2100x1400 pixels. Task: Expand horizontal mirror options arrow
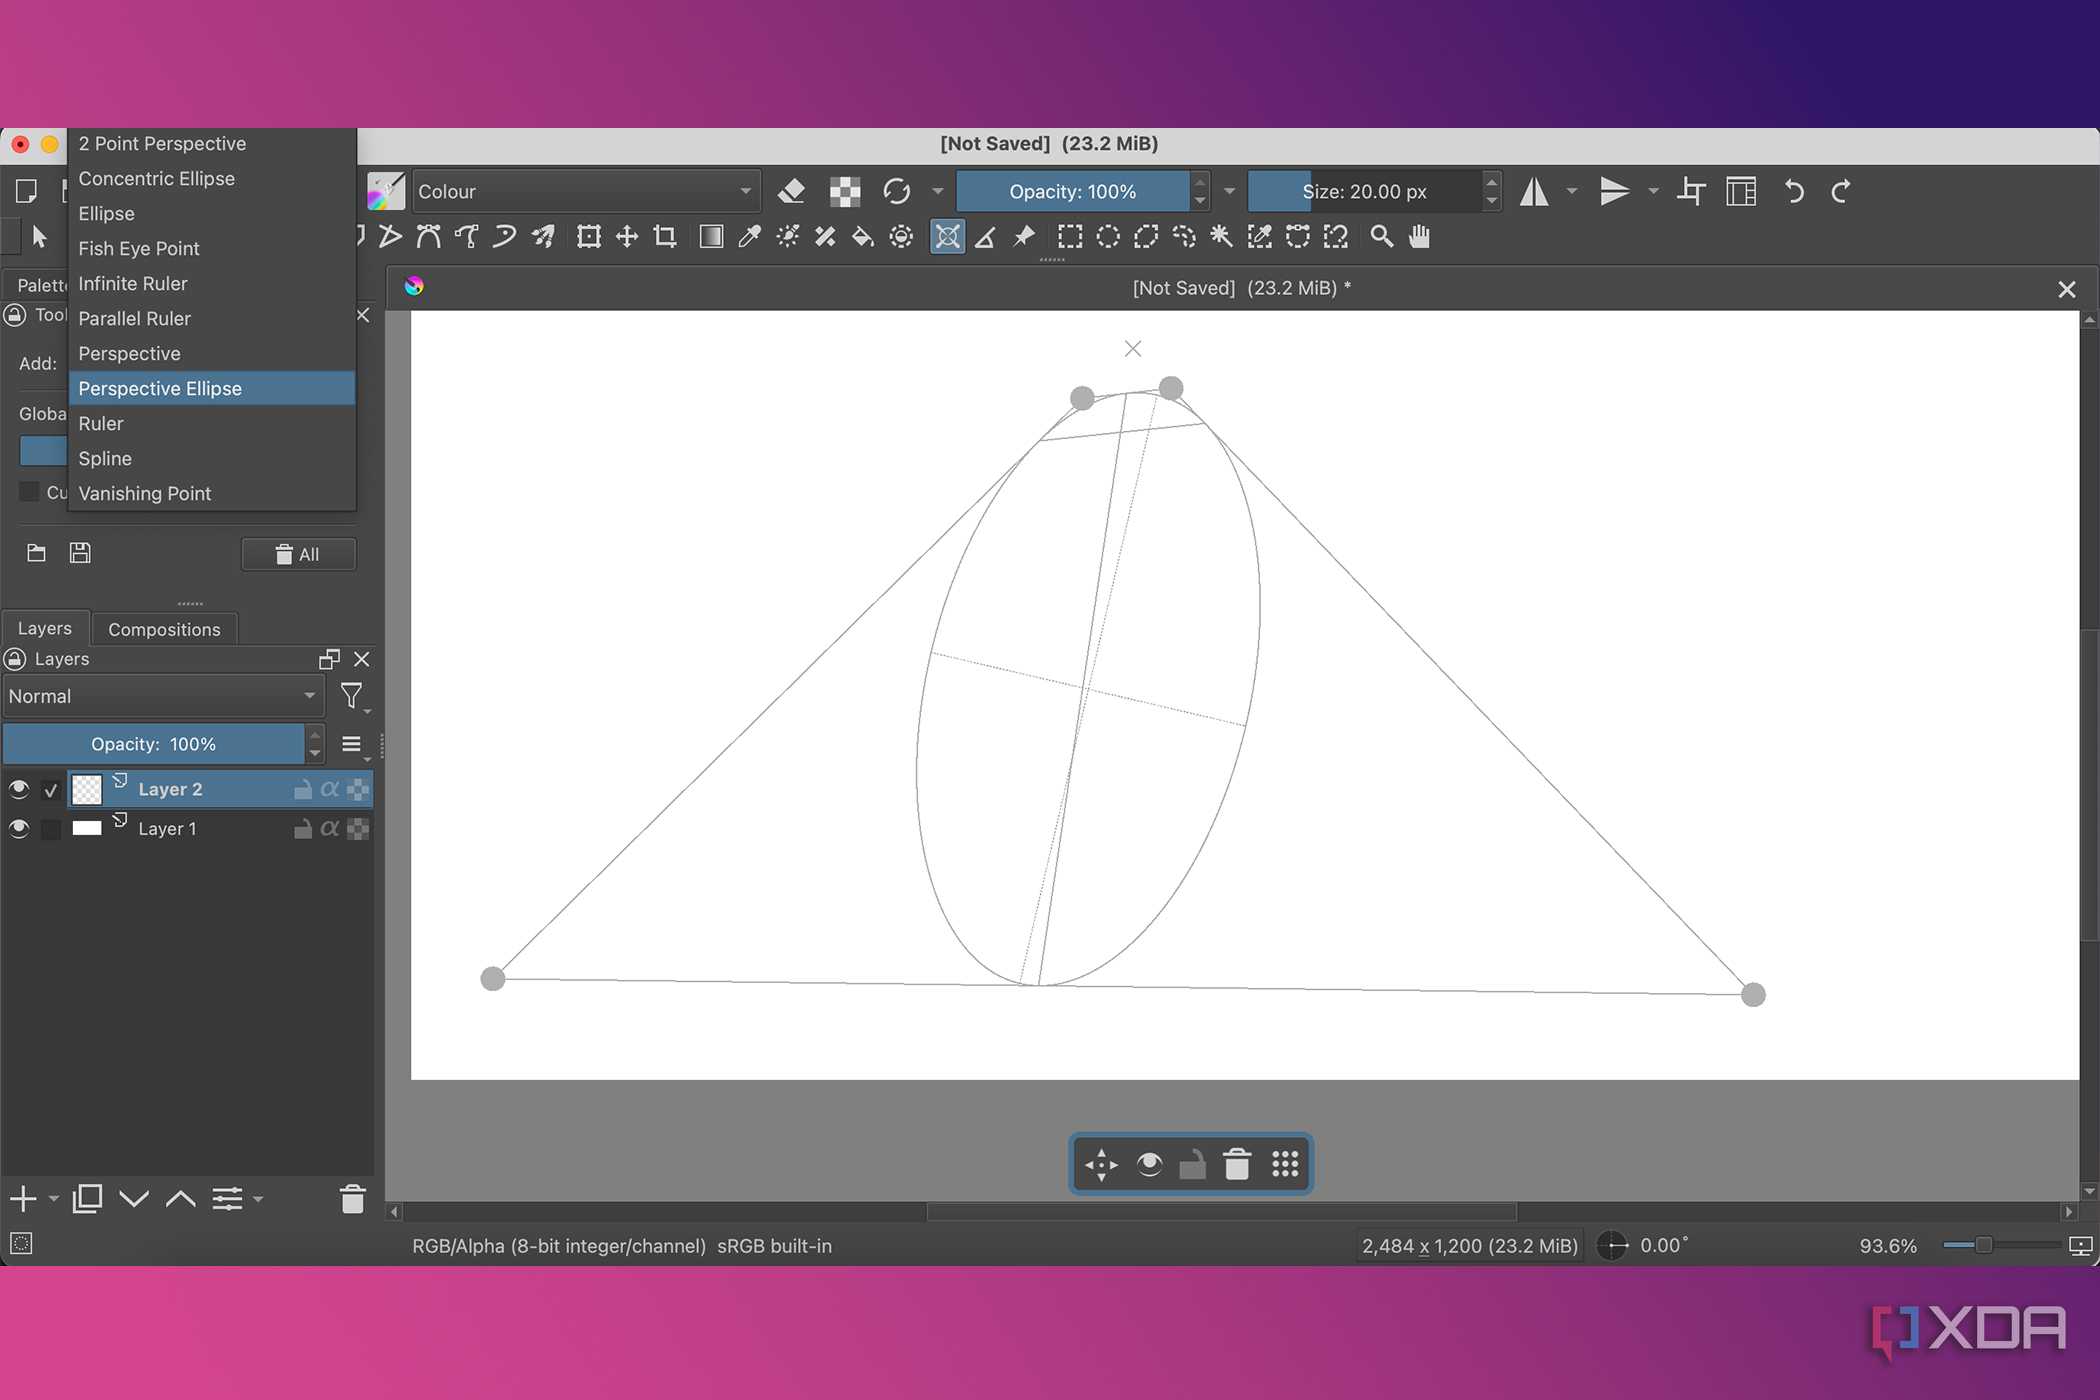(x=1571, y=191)
